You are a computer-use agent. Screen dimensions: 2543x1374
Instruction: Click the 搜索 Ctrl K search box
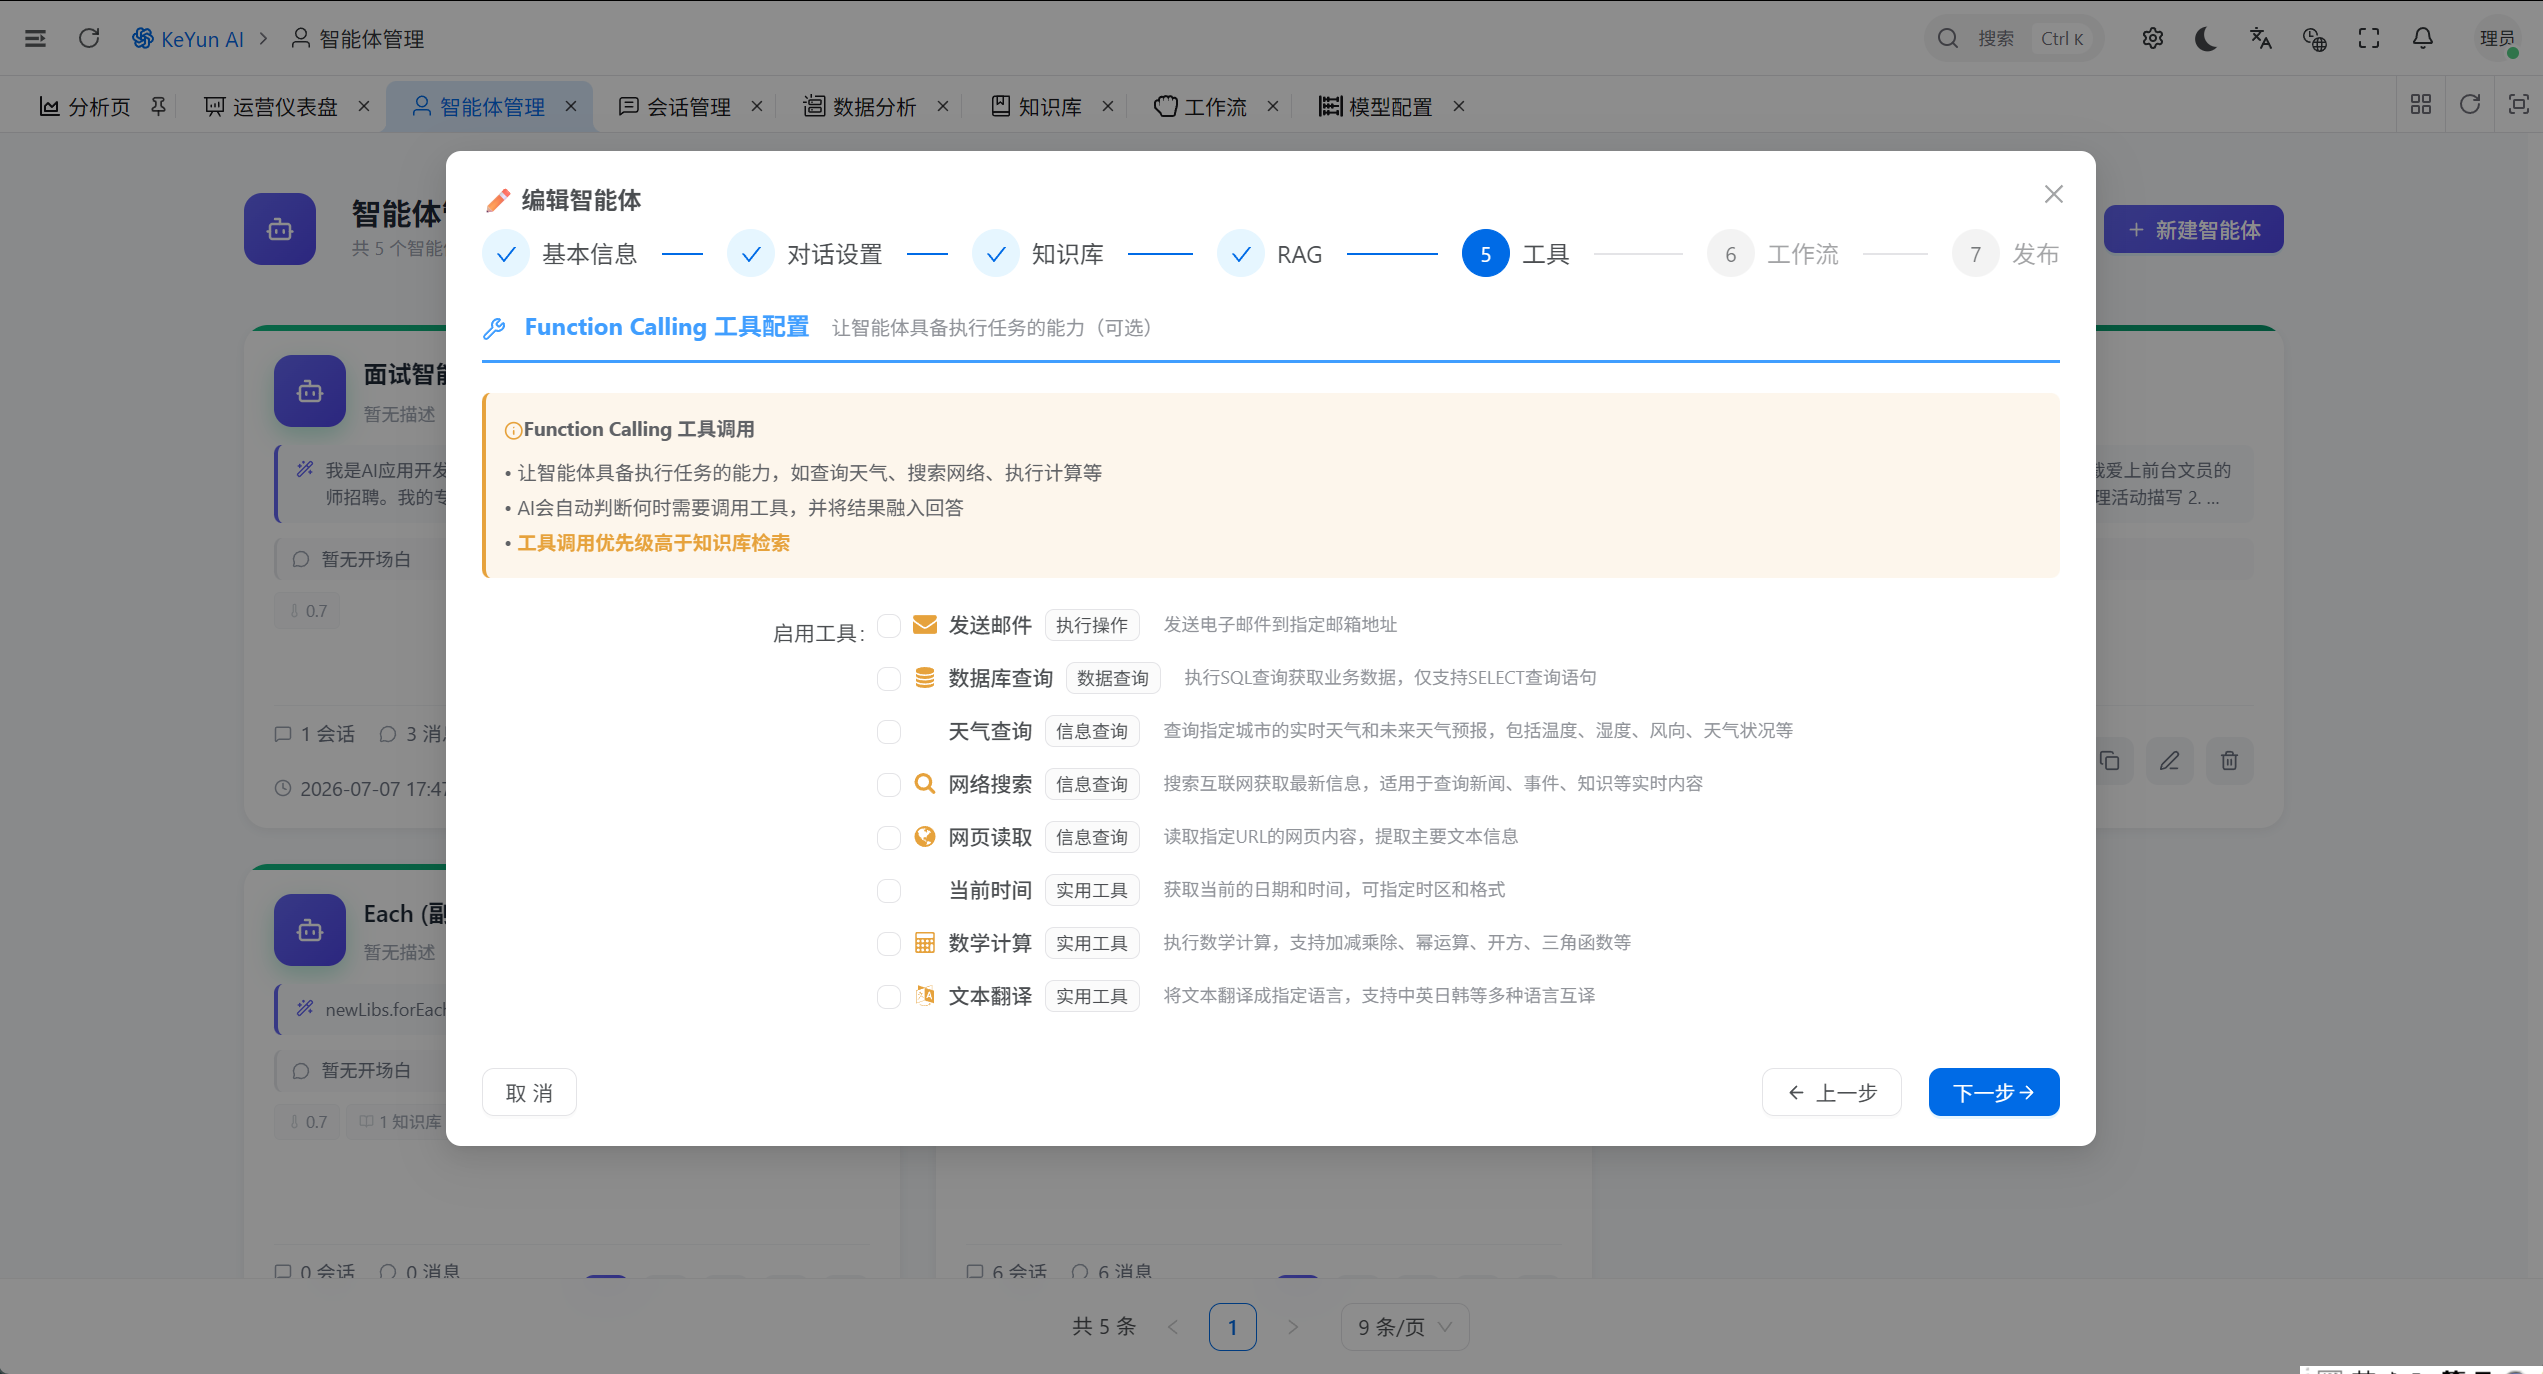[2015, 39]
